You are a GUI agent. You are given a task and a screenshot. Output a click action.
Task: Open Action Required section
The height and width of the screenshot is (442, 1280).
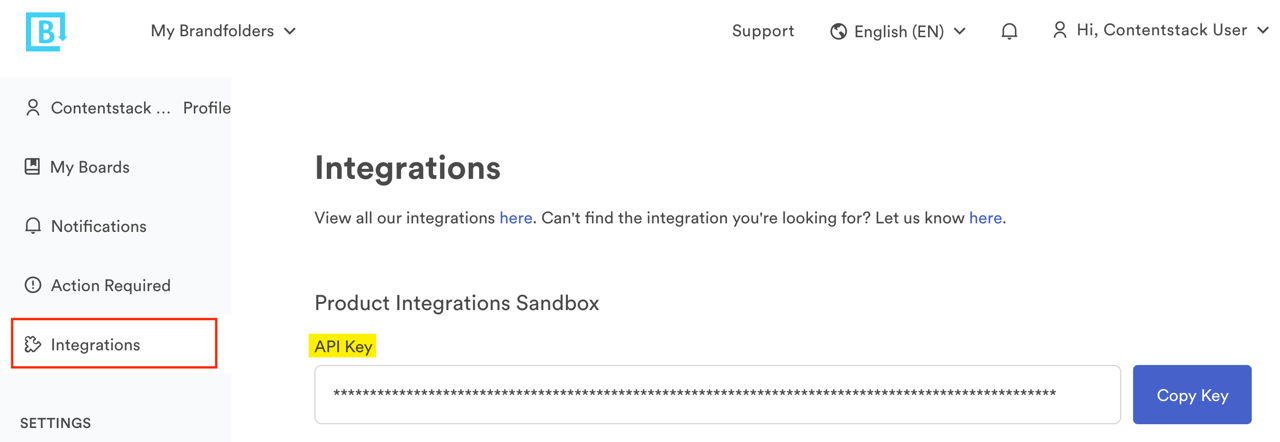pyautogui.click(x=111, y=285)
